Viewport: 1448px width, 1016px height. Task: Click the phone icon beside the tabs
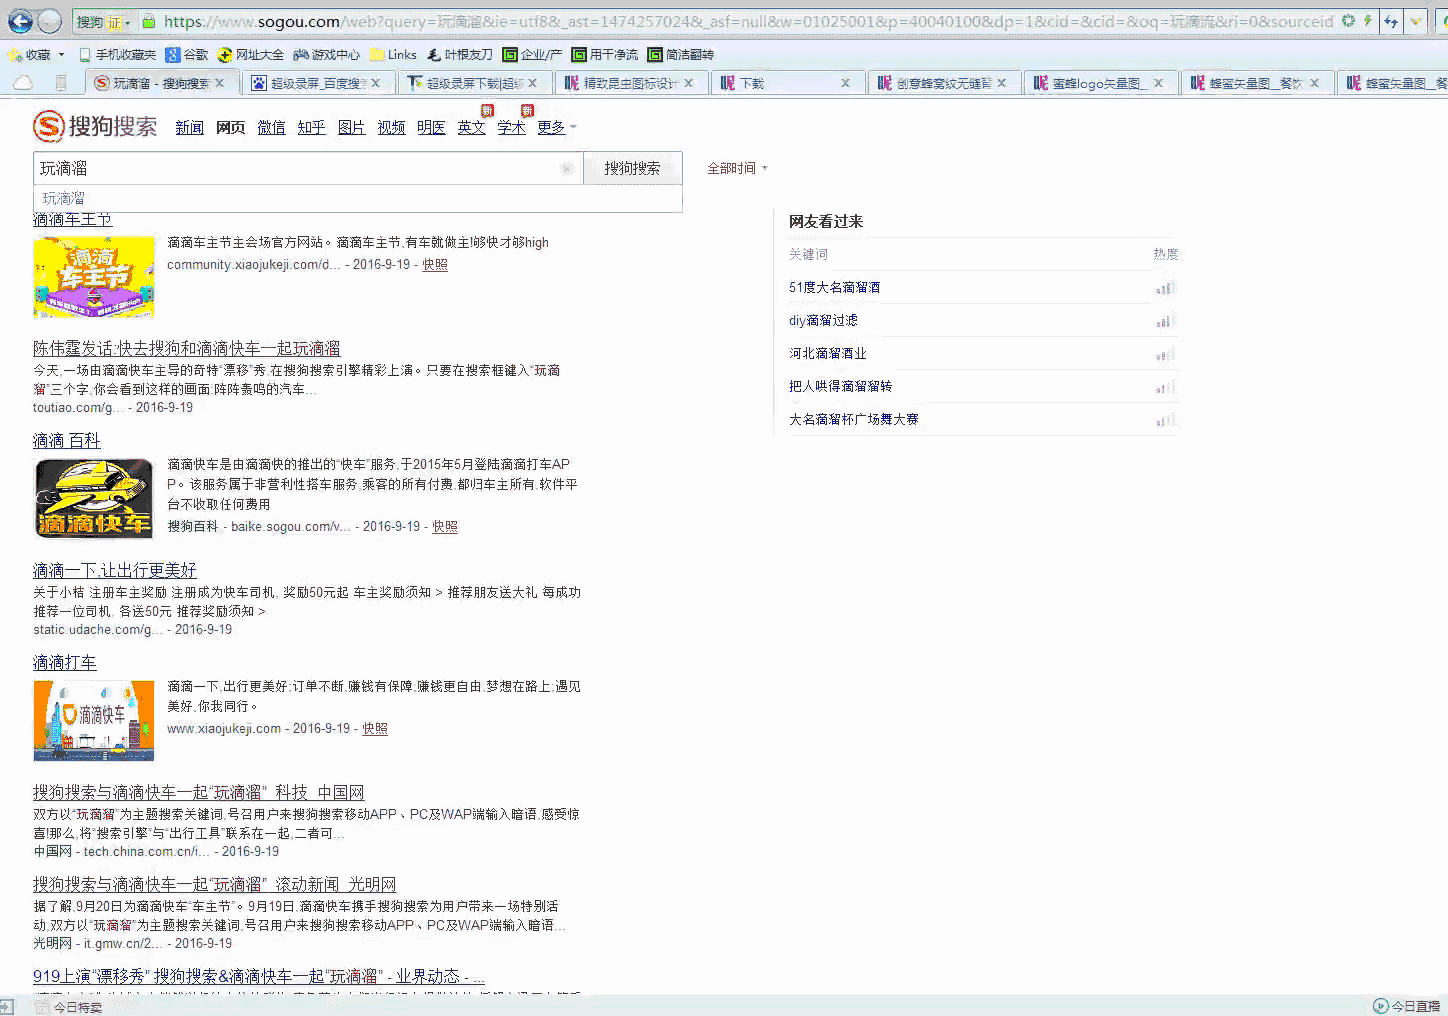coord(61,83)
